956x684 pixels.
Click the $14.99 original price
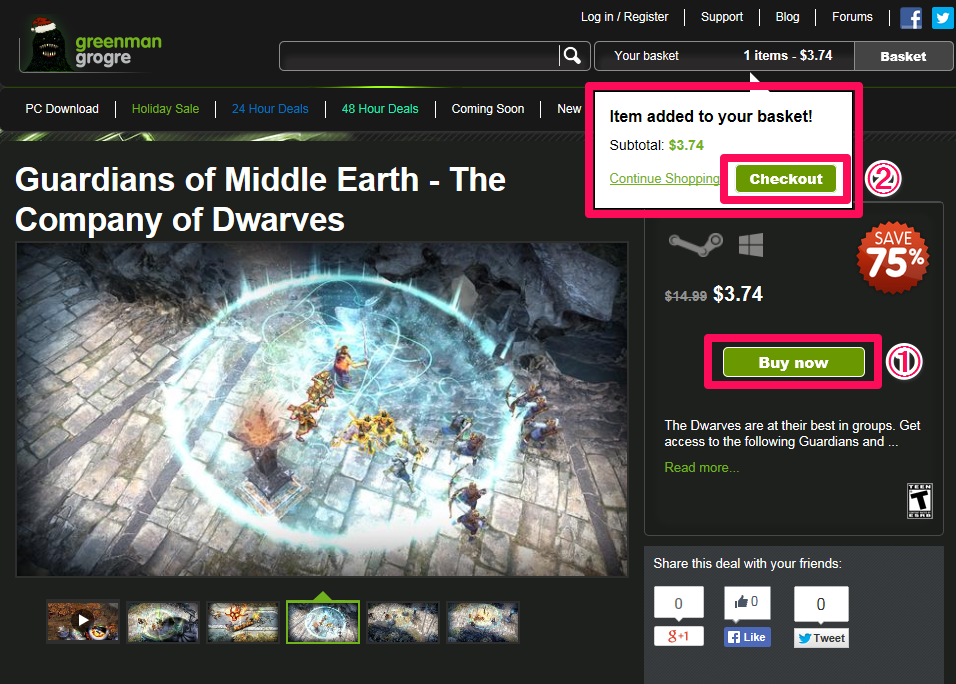click(685, 296)
